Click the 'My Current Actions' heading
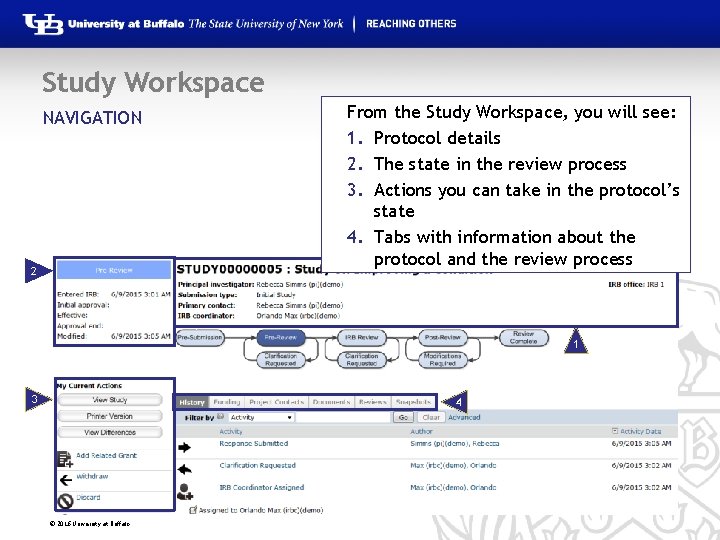This screenshot has height=540, width=720. coord(90,386)
